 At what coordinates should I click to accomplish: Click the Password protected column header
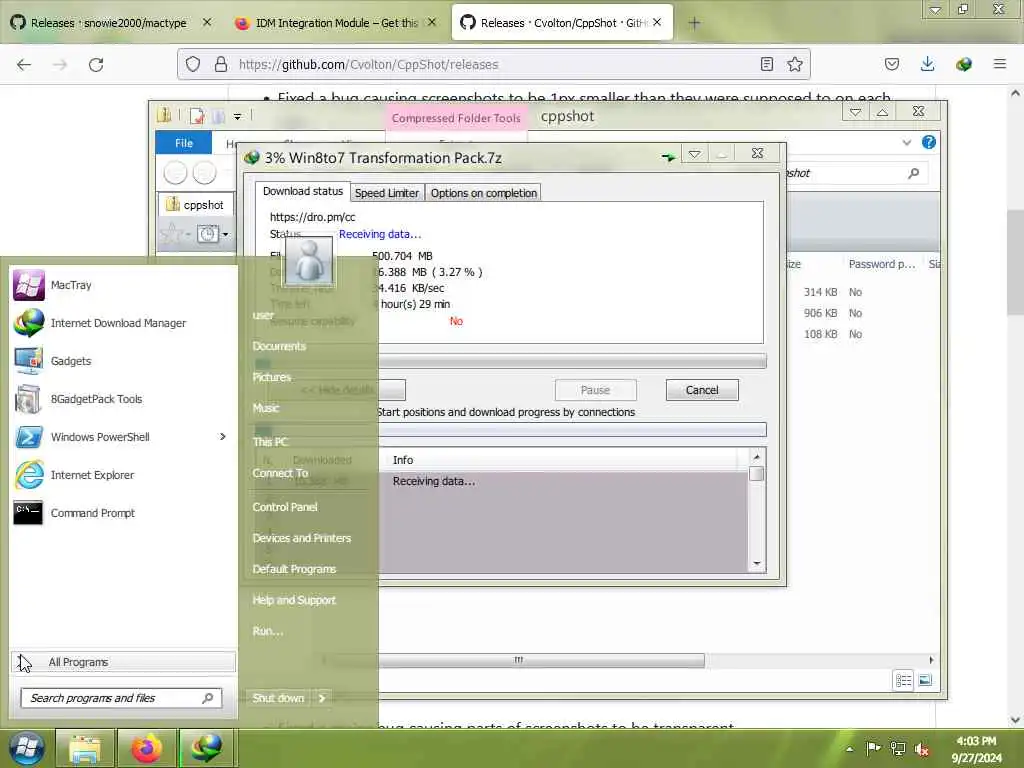coord(882,264)
